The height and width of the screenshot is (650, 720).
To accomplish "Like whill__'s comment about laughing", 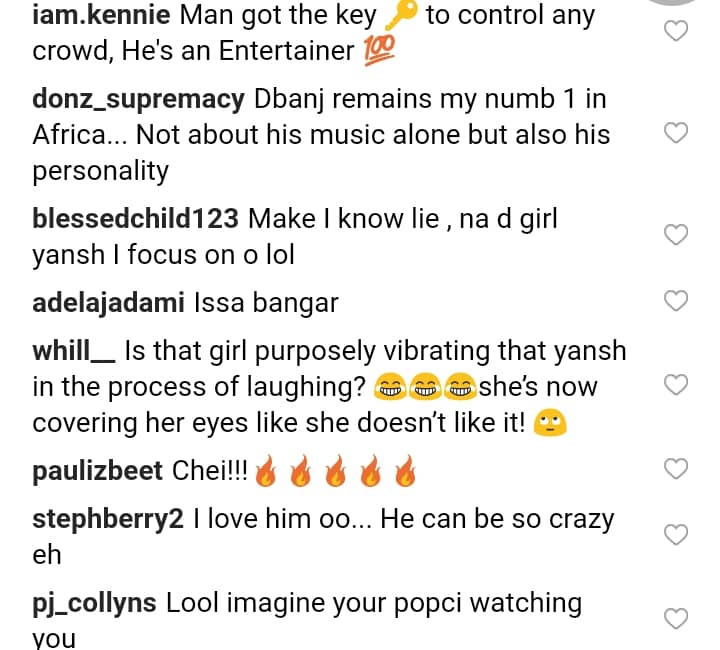I will [x=677, y=385].
